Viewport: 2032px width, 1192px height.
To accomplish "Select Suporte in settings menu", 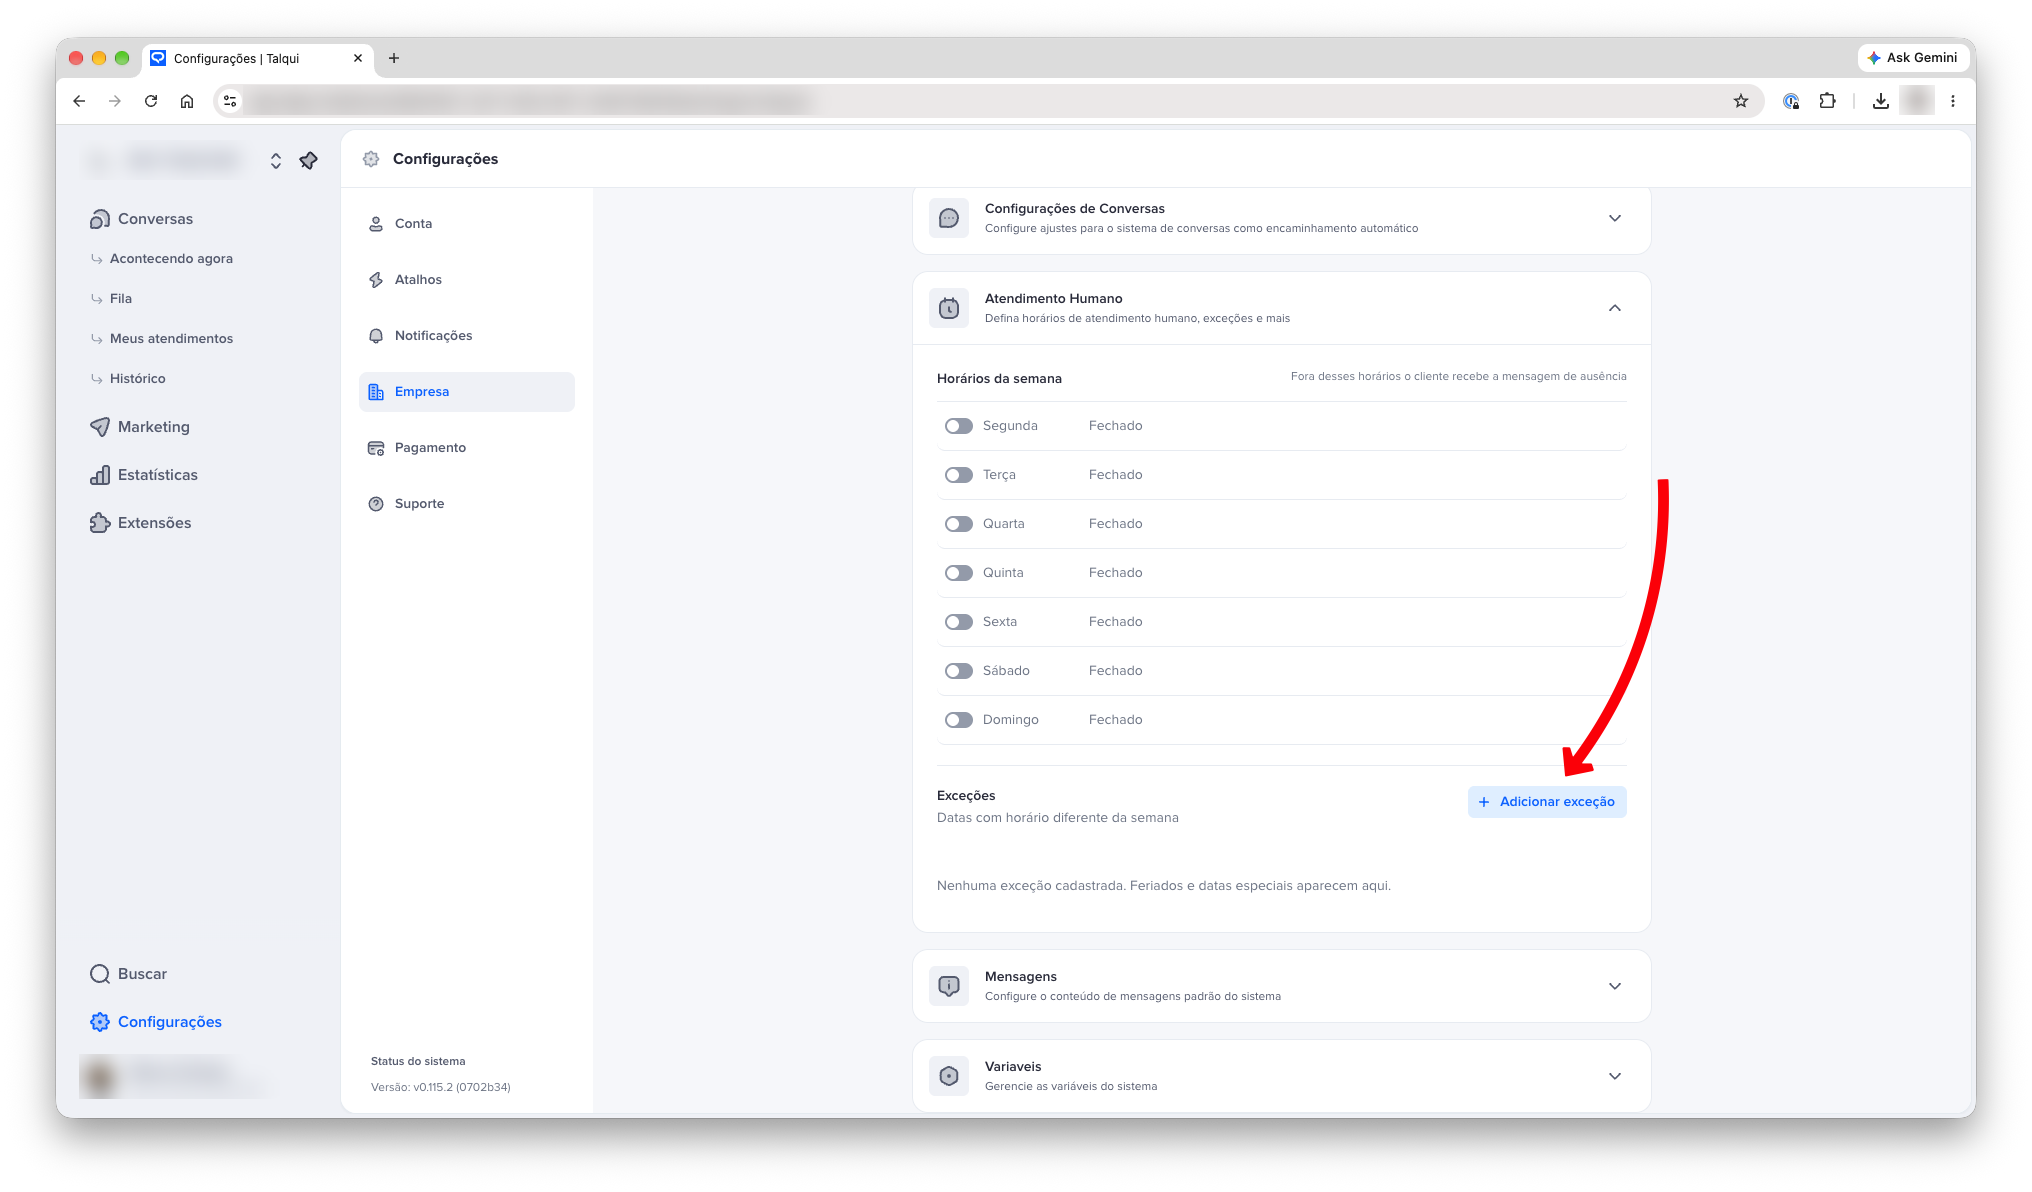I will [x=467, y=504].
